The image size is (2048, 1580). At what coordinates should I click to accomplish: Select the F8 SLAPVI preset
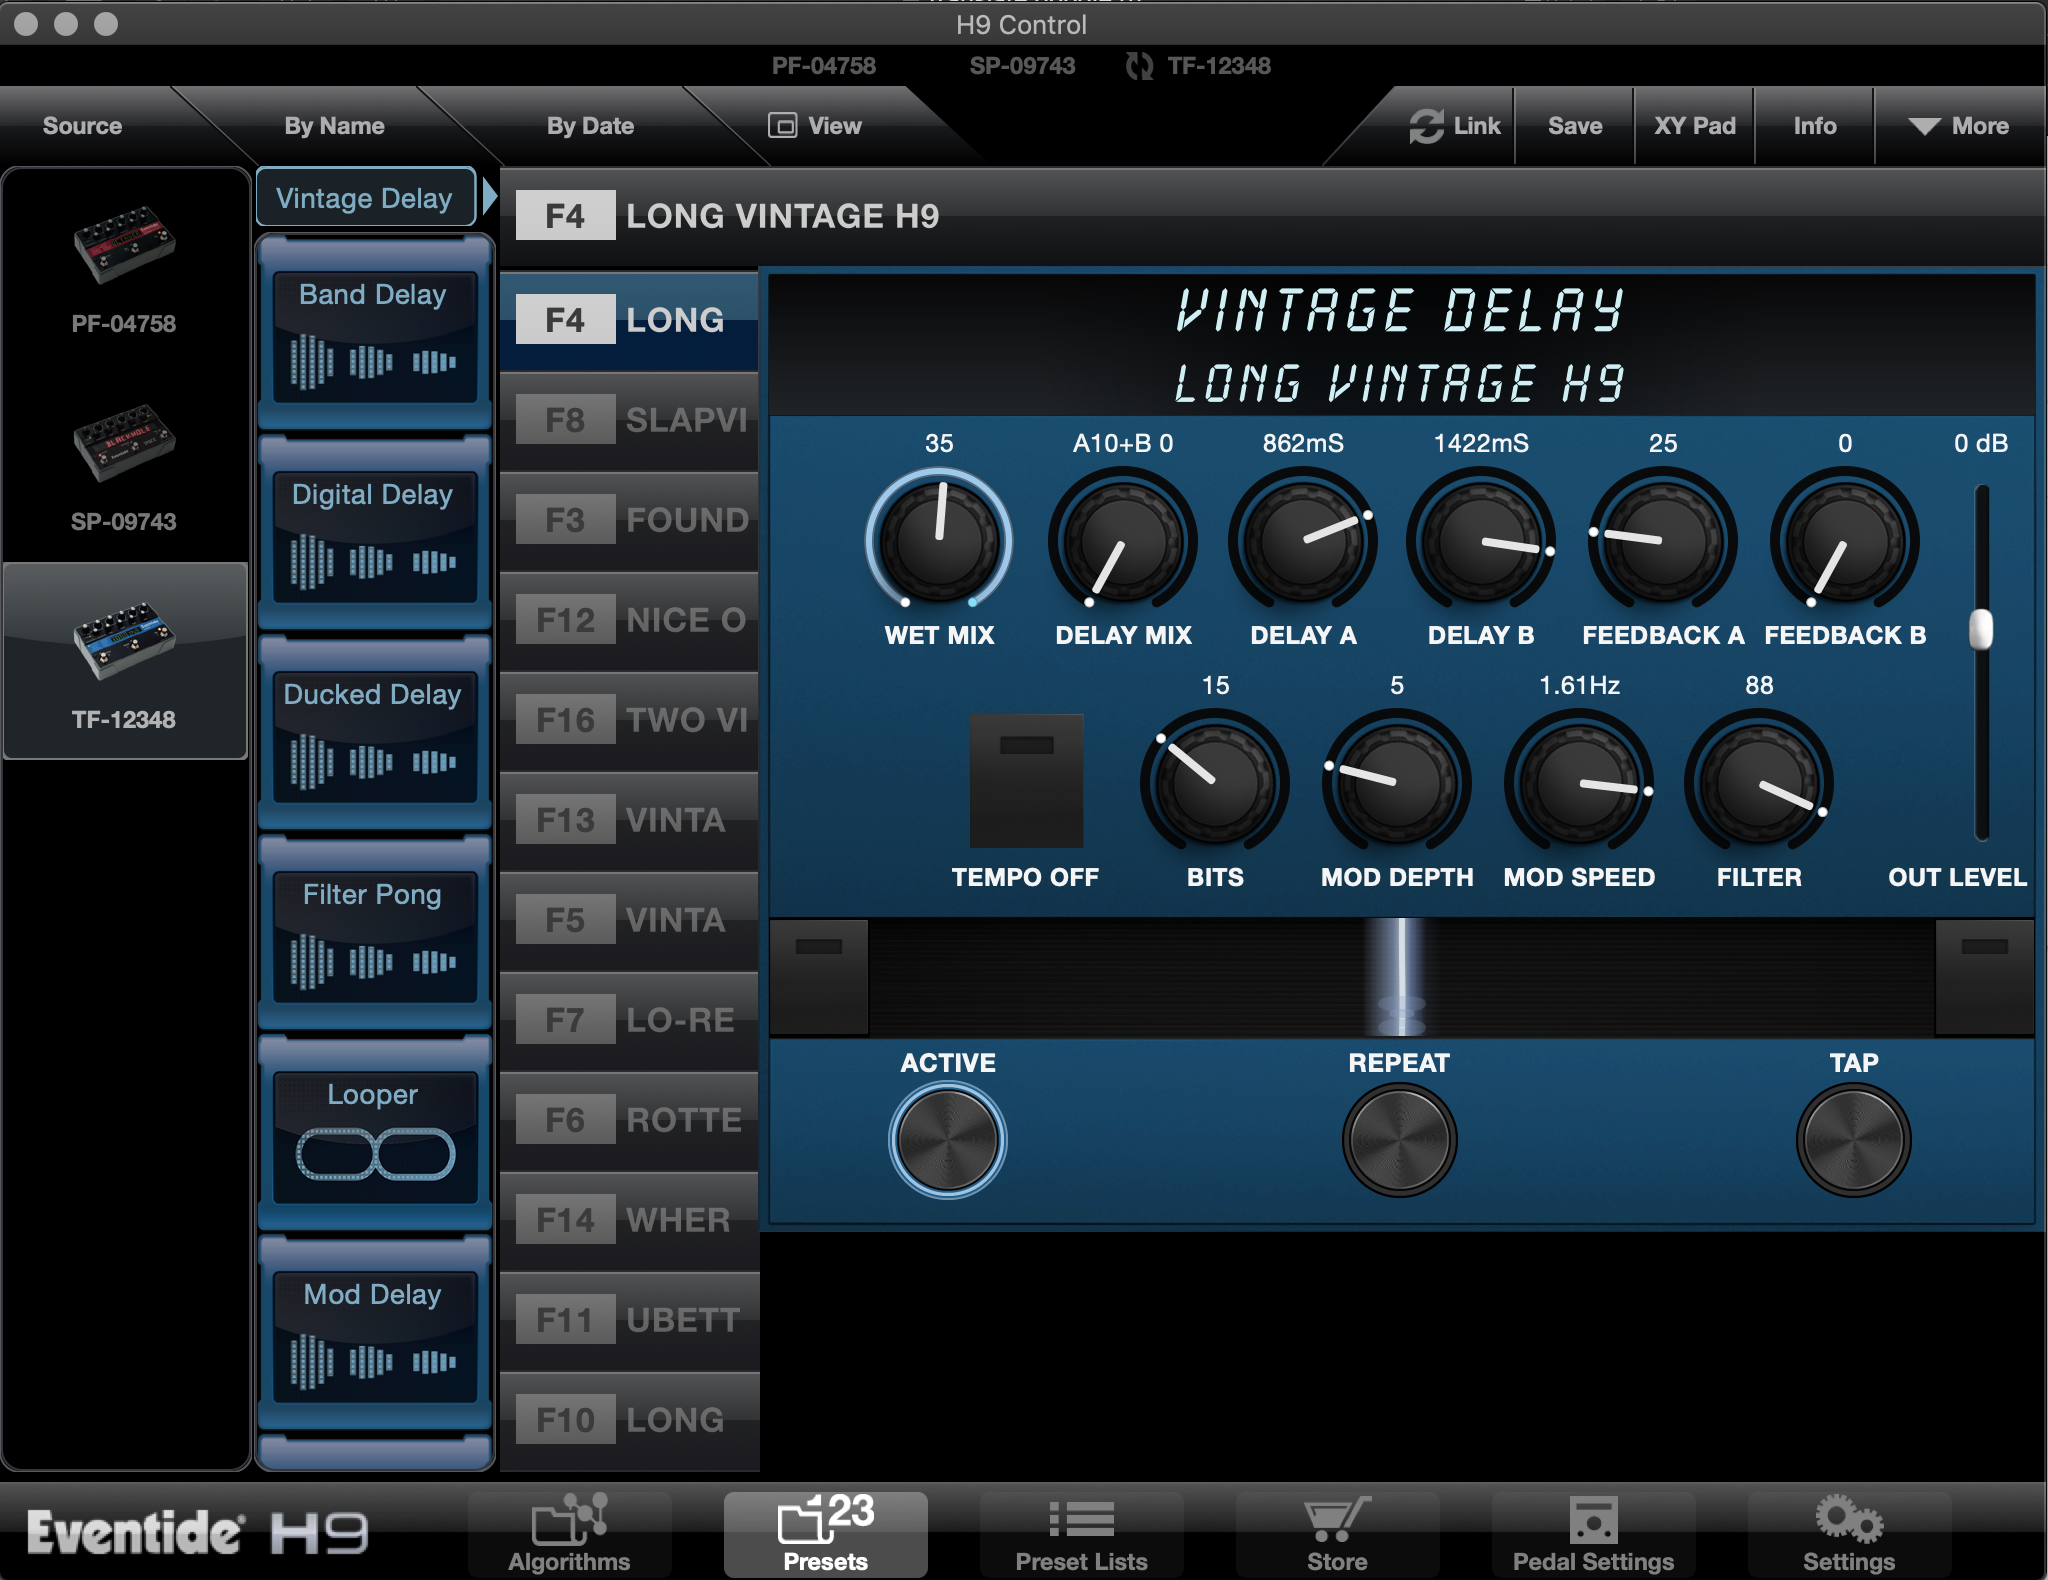tap(630, 420)
